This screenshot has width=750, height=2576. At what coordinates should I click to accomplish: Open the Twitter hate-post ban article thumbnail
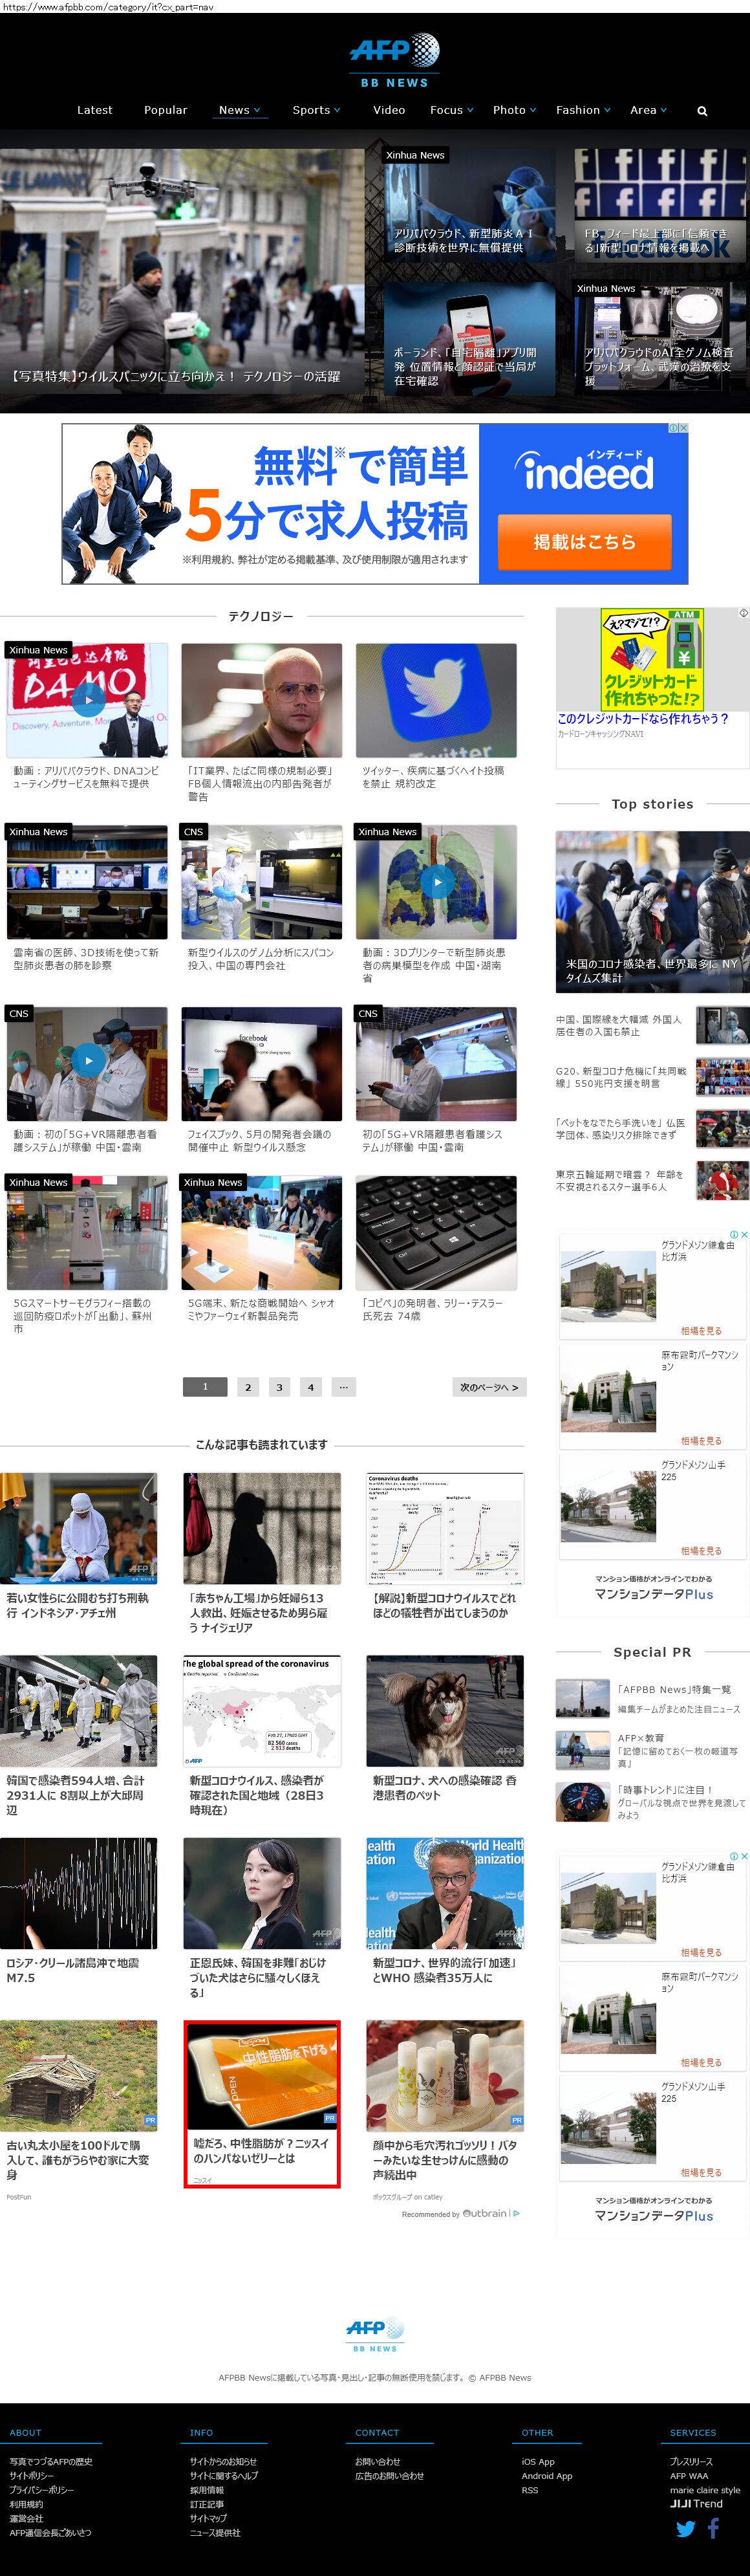point(436,700)
